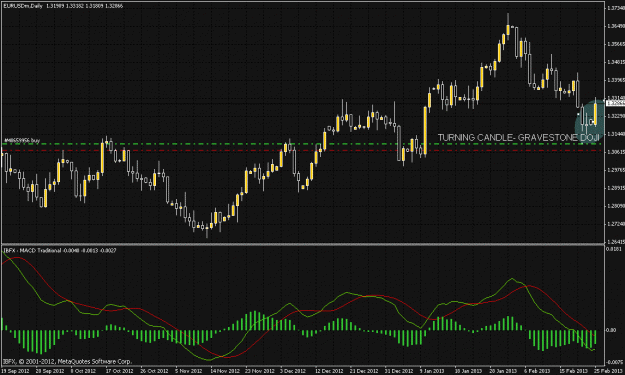Image resolution: width=625 pixels, height=375 pixels.
Task: Click the 18 Jan 2013 date label
Action: (x=468, y=371)
